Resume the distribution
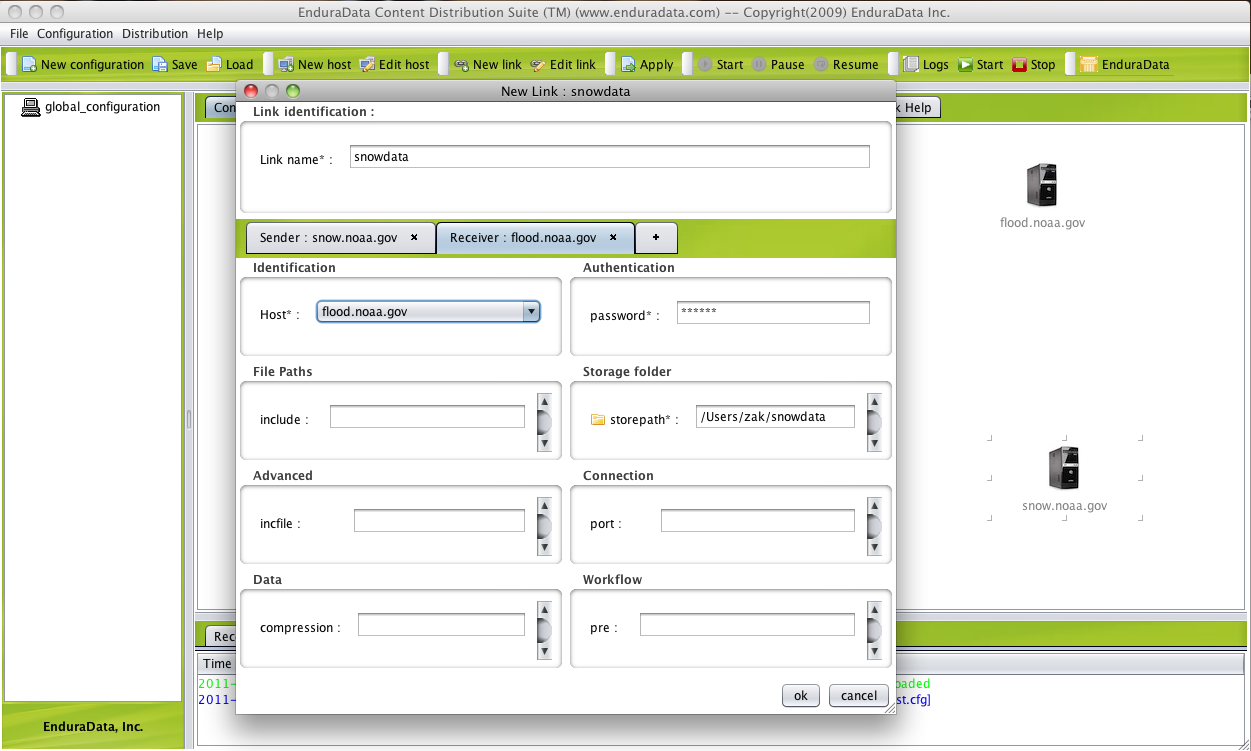Screen dimensions: 1251x751 (x=845, y=64)
